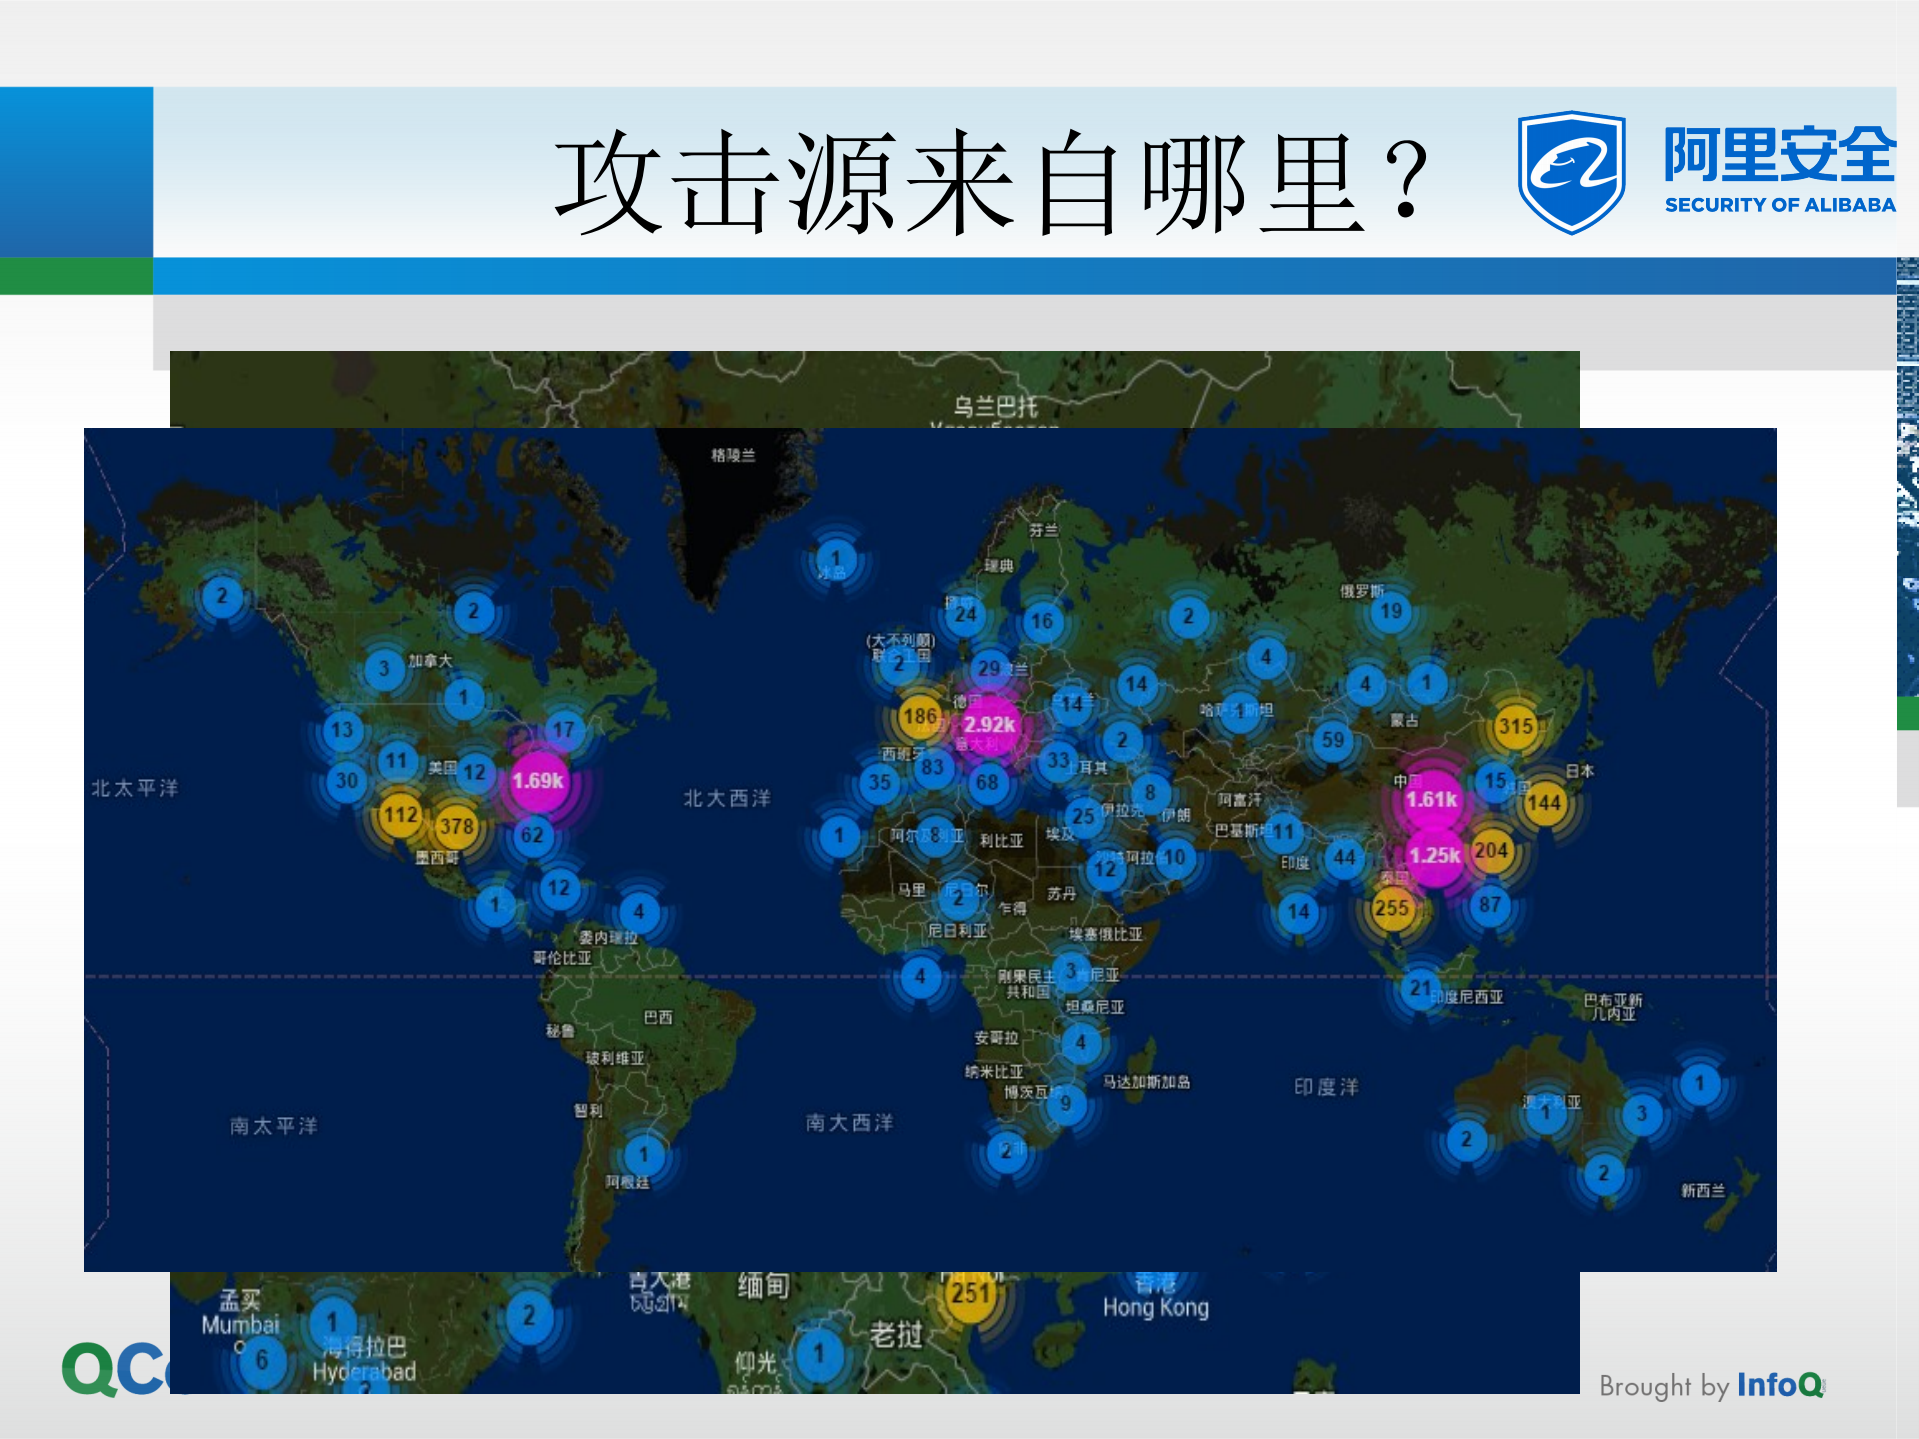The width and height of the screenshot is (1919, 1439).
Task: Click the pink 1.61k marker on China
Action: (x=1434, y=799)
